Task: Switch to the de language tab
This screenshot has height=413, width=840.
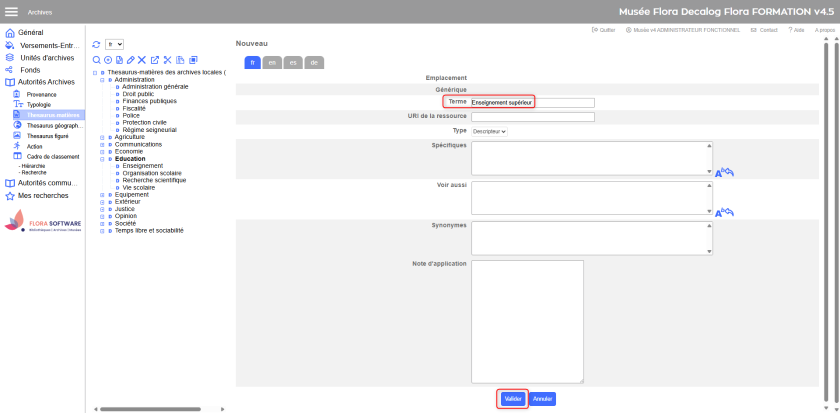Action: pyautogui.click(x=314, y=62)
